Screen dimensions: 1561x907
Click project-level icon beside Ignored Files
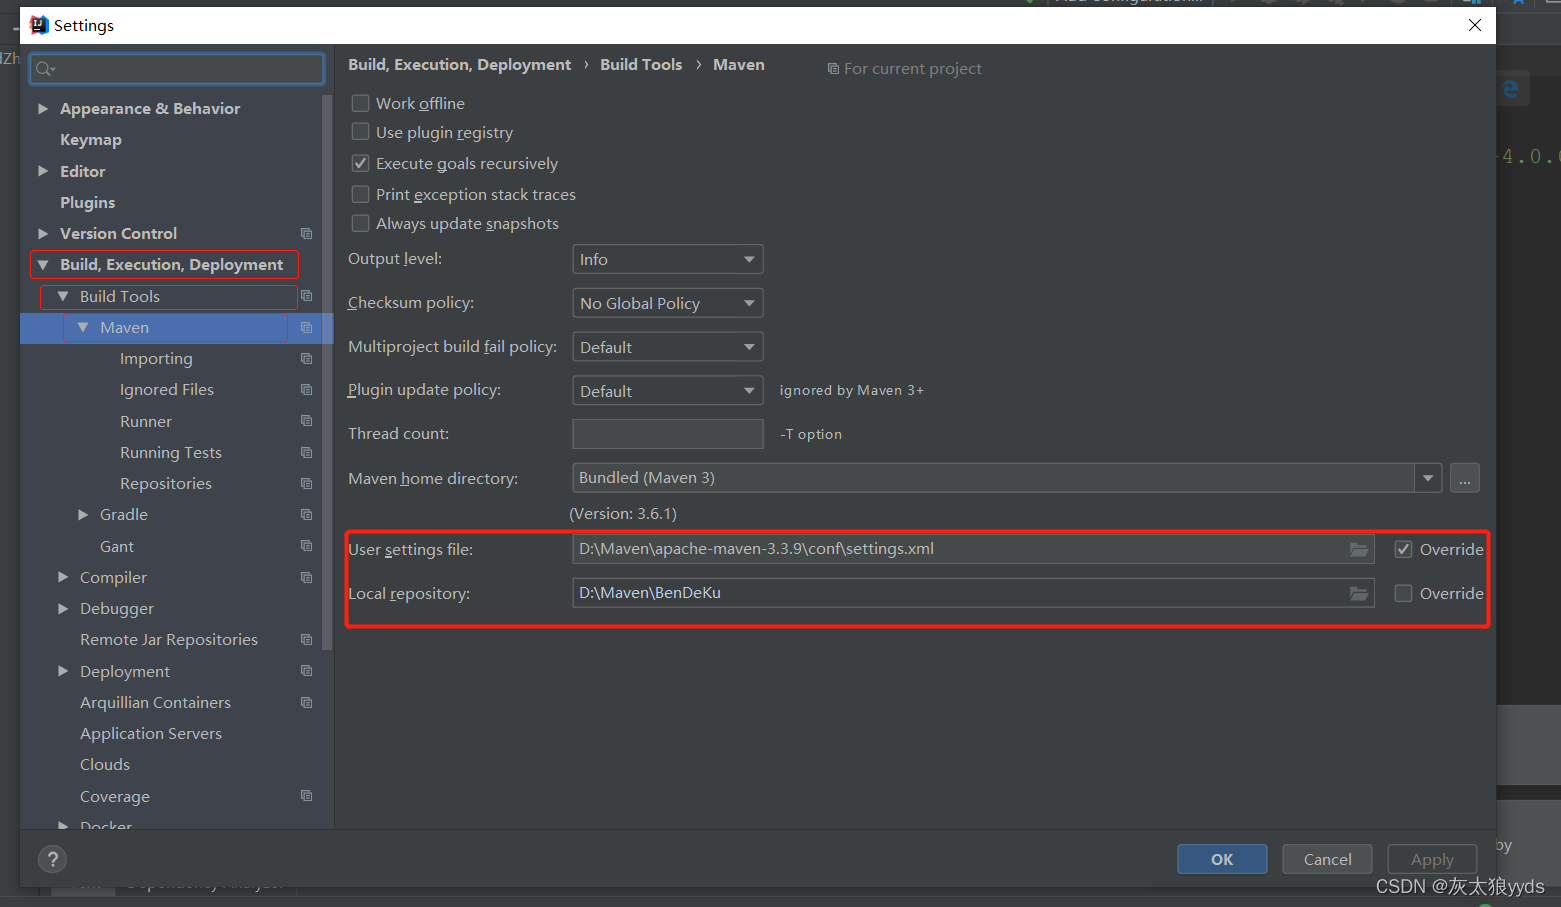307,390
